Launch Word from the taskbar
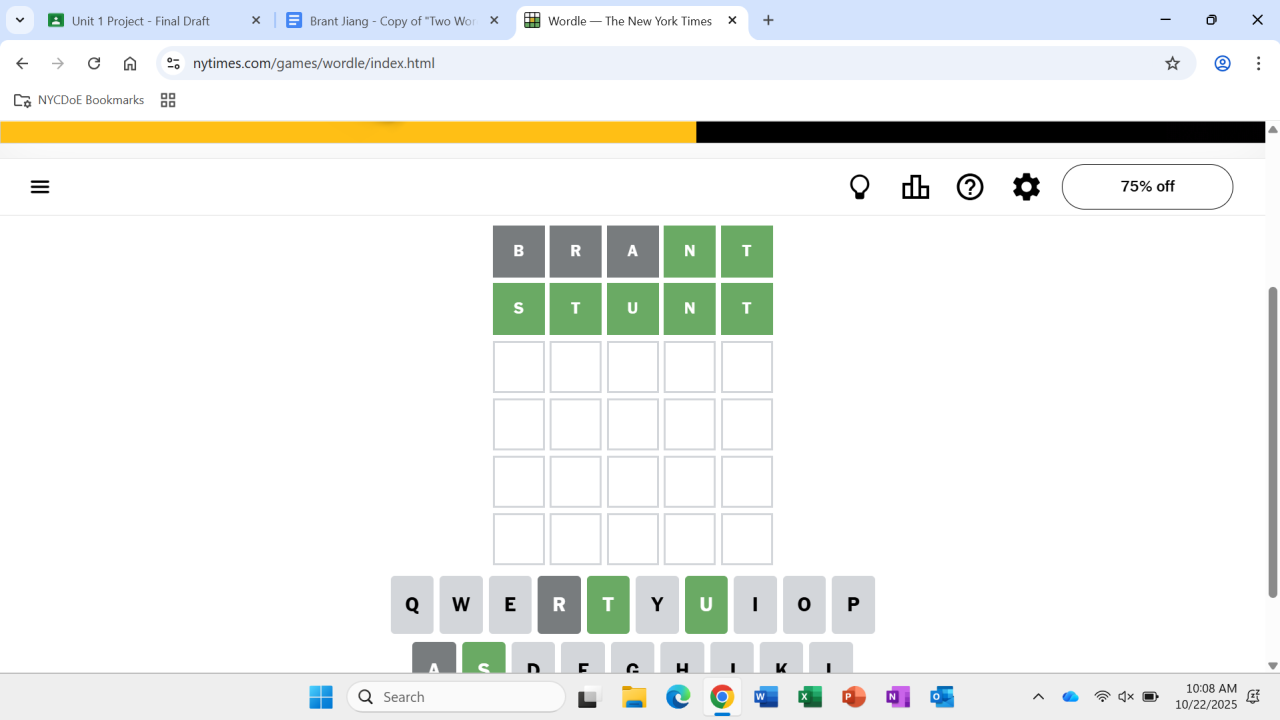 coord(766,697)
